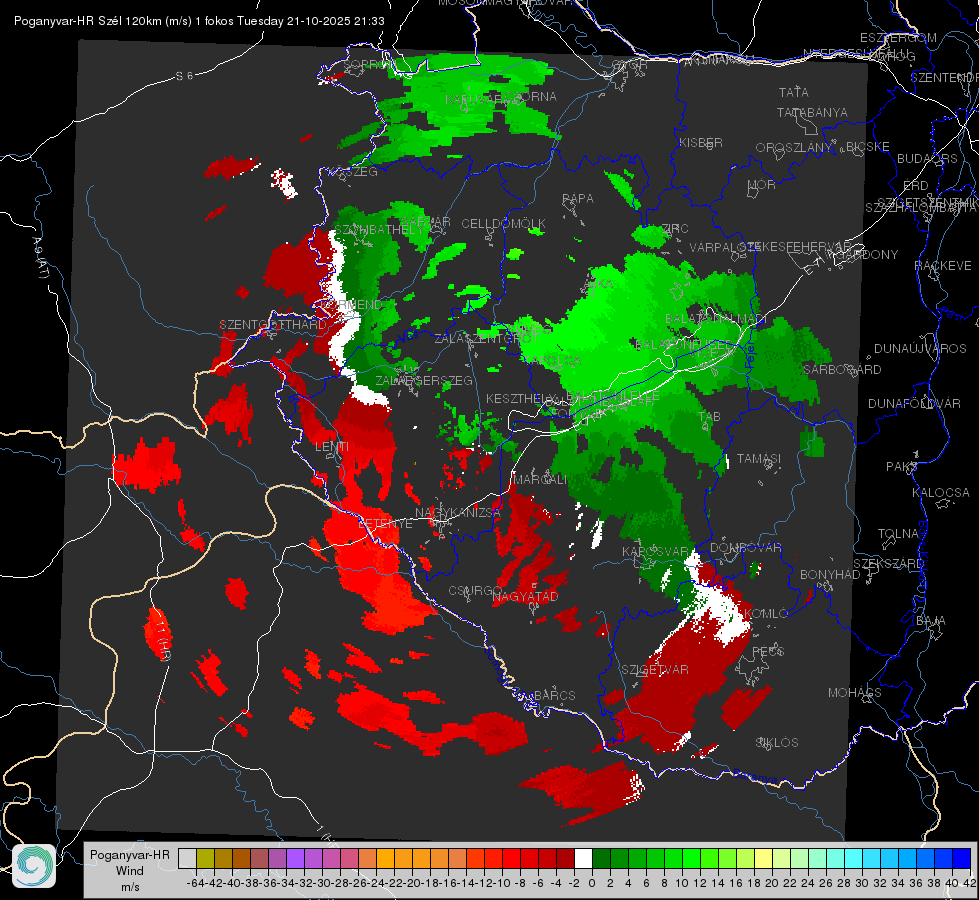979x900 pixels.
Task: Select the KOMLO town label
Action: pyautogui.click(x=766, y=614)
